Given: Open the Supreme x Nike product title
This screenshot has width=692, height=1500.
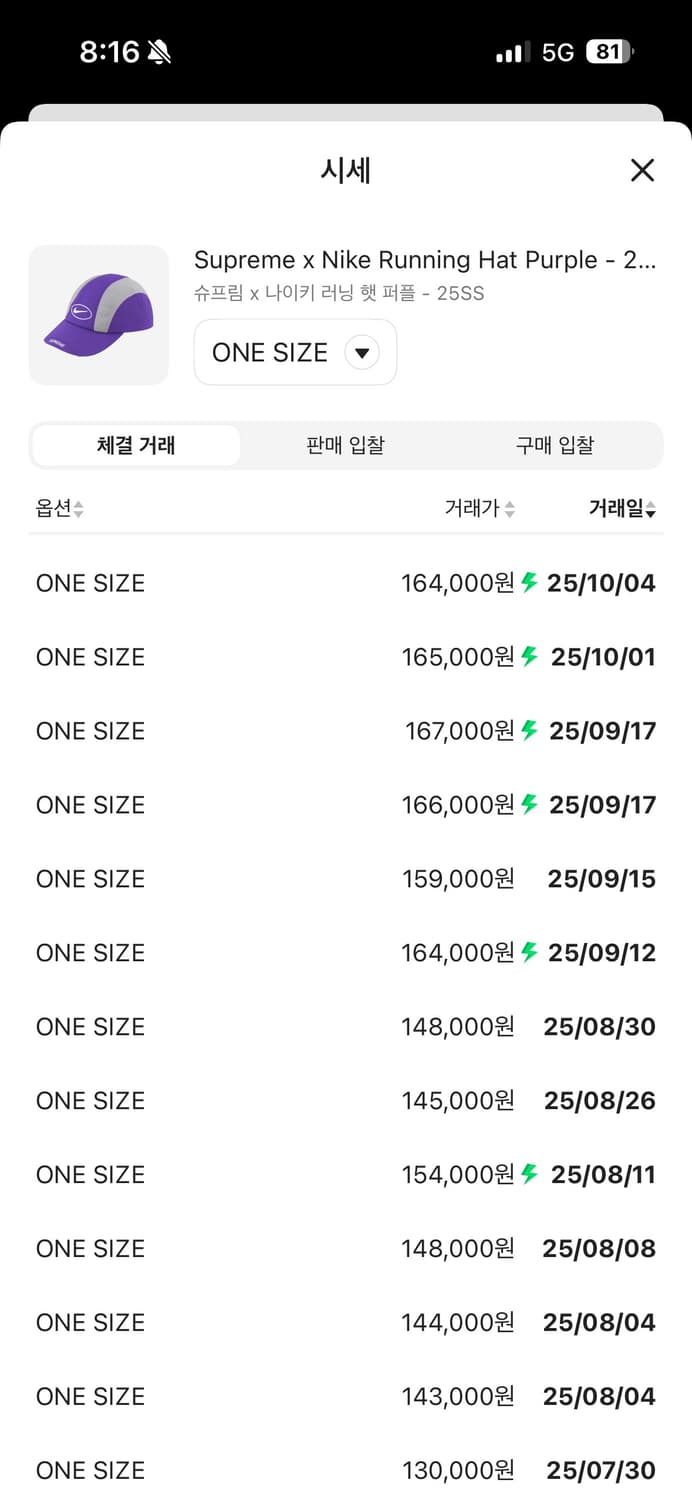Looking at the screenshot, I should click(x=425, y=260).
